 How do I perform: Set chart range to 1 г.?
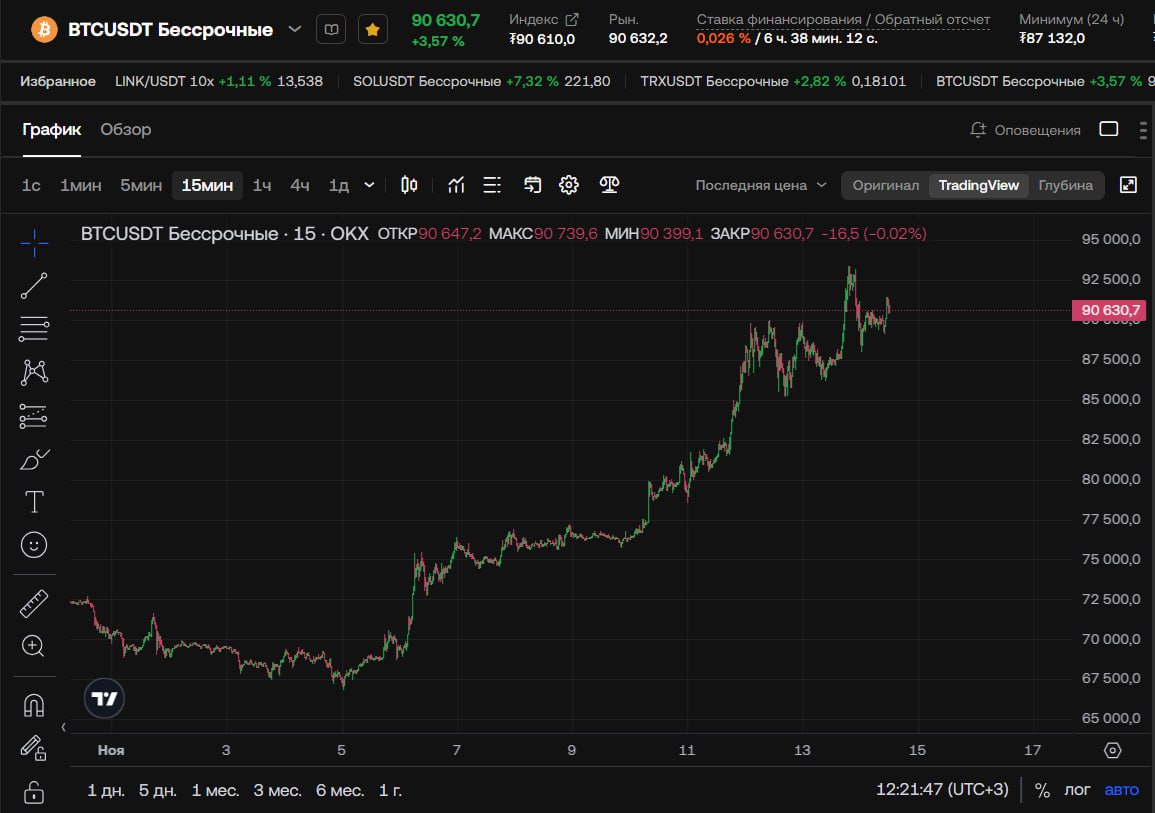(x=390, y=790)
